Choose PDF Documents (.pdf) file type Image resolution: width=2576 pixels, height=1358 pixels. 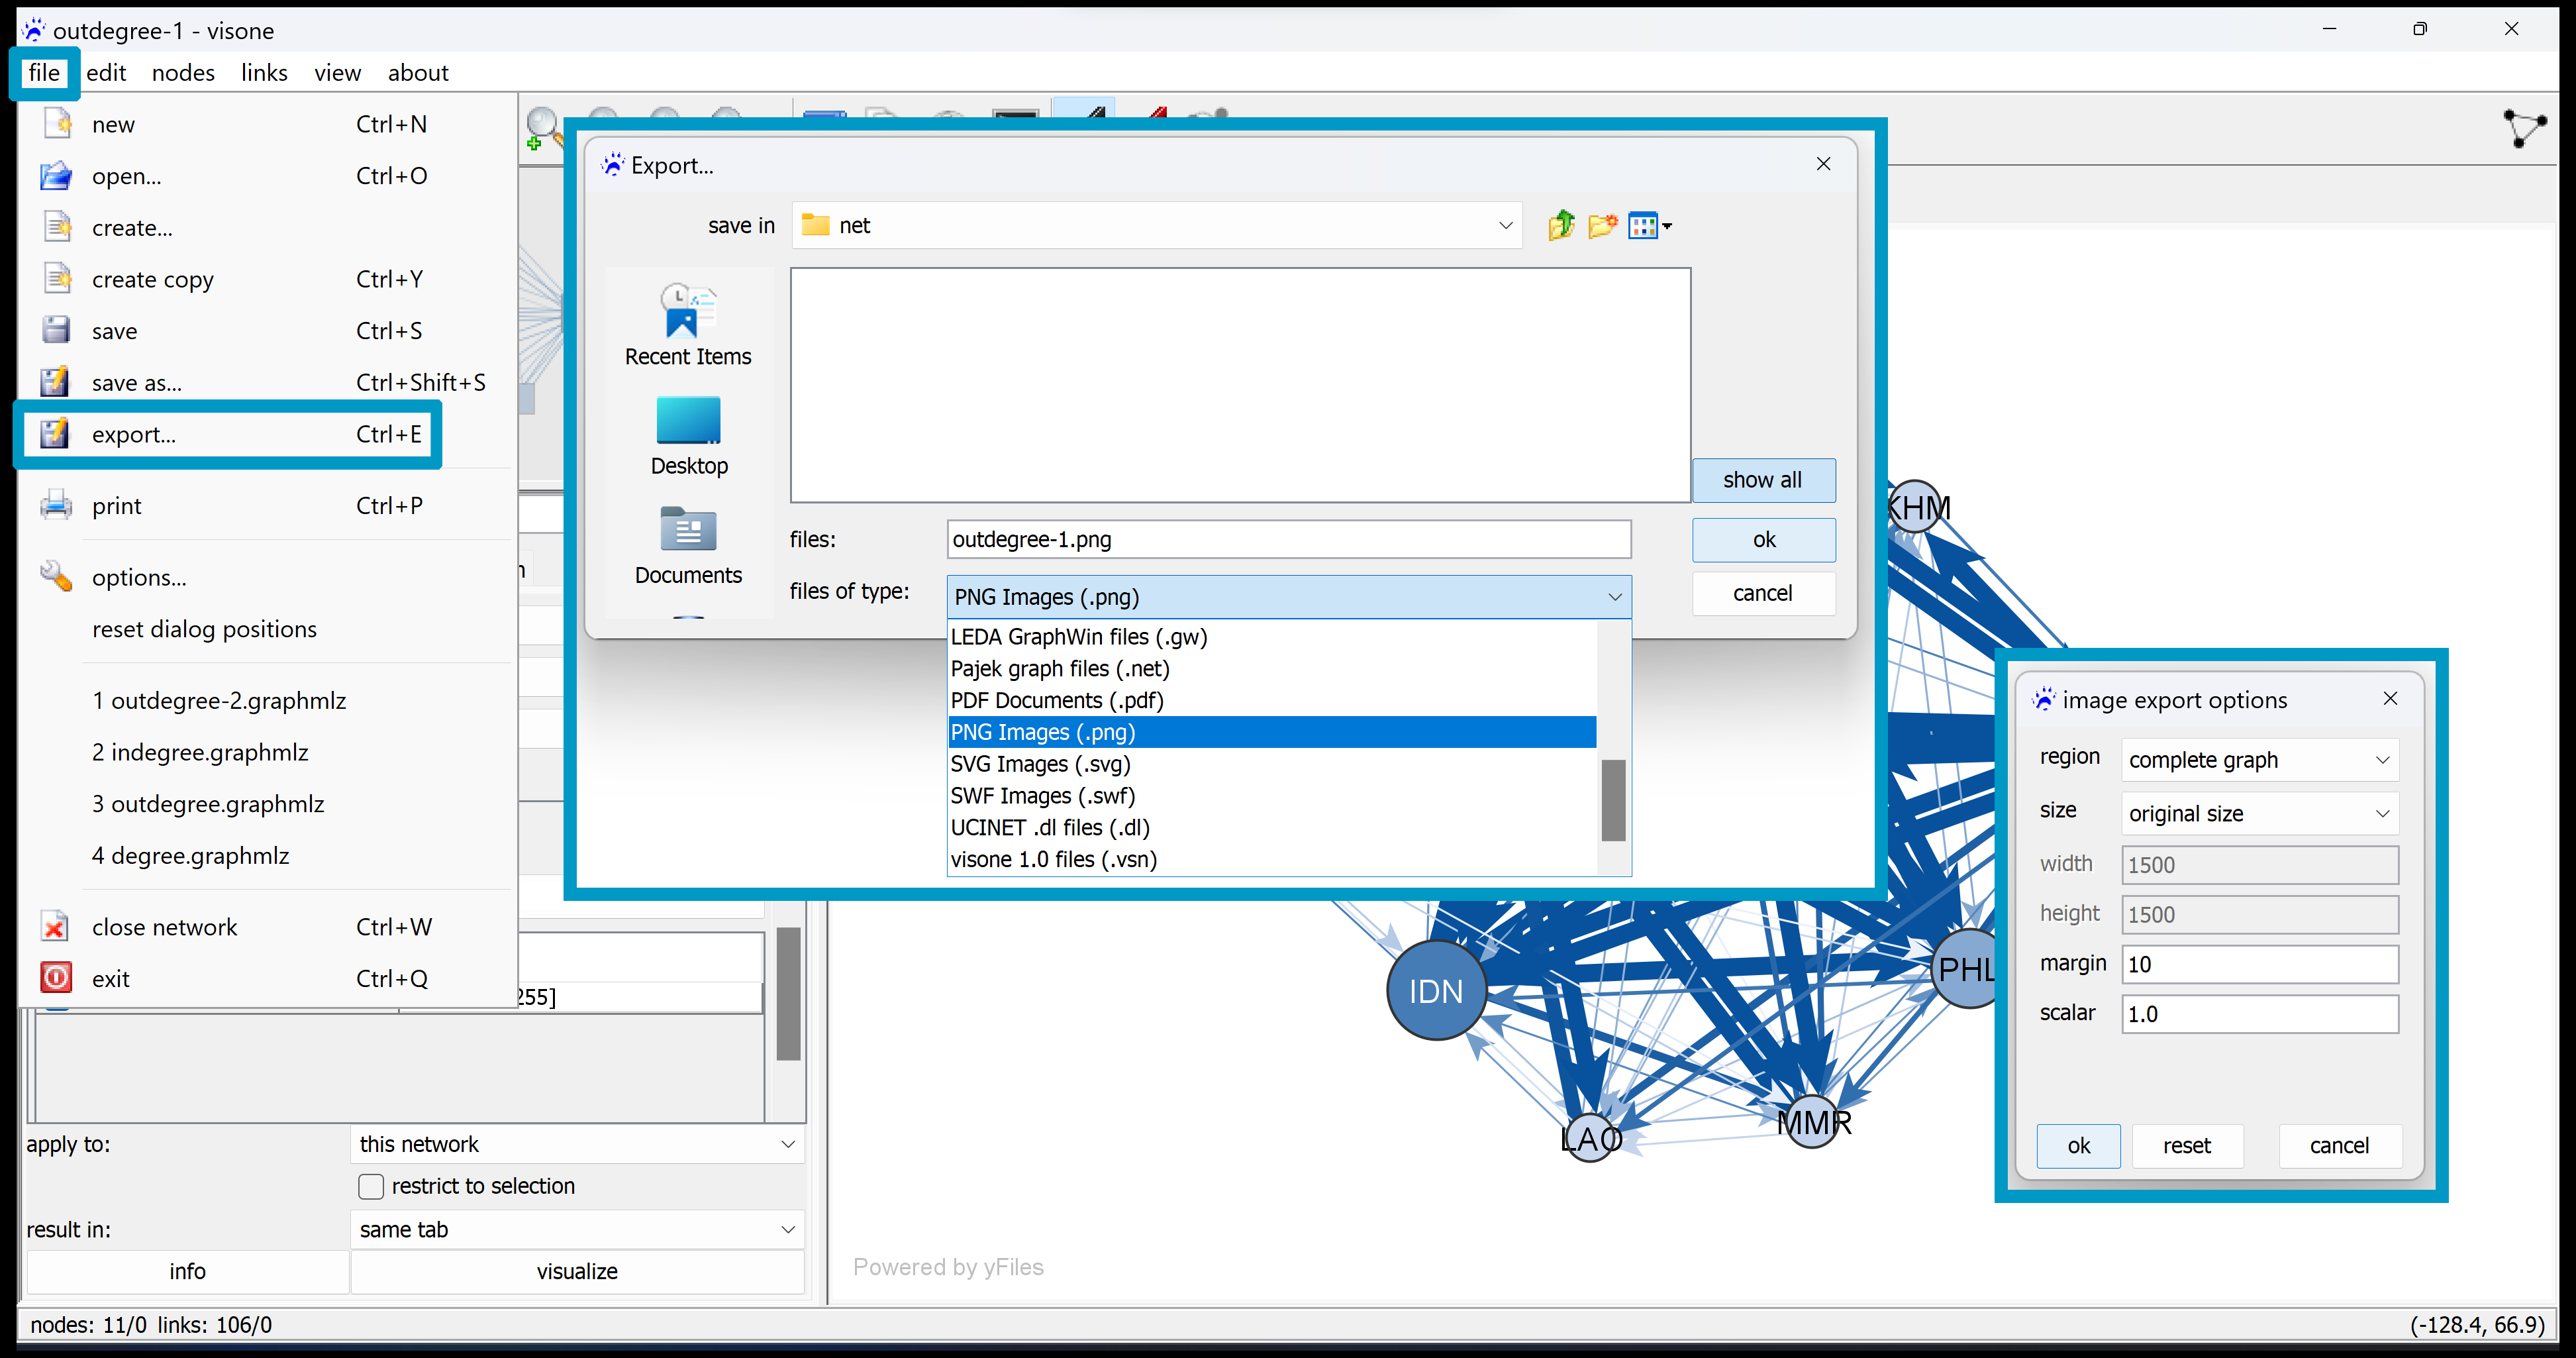pos(1272,700)
